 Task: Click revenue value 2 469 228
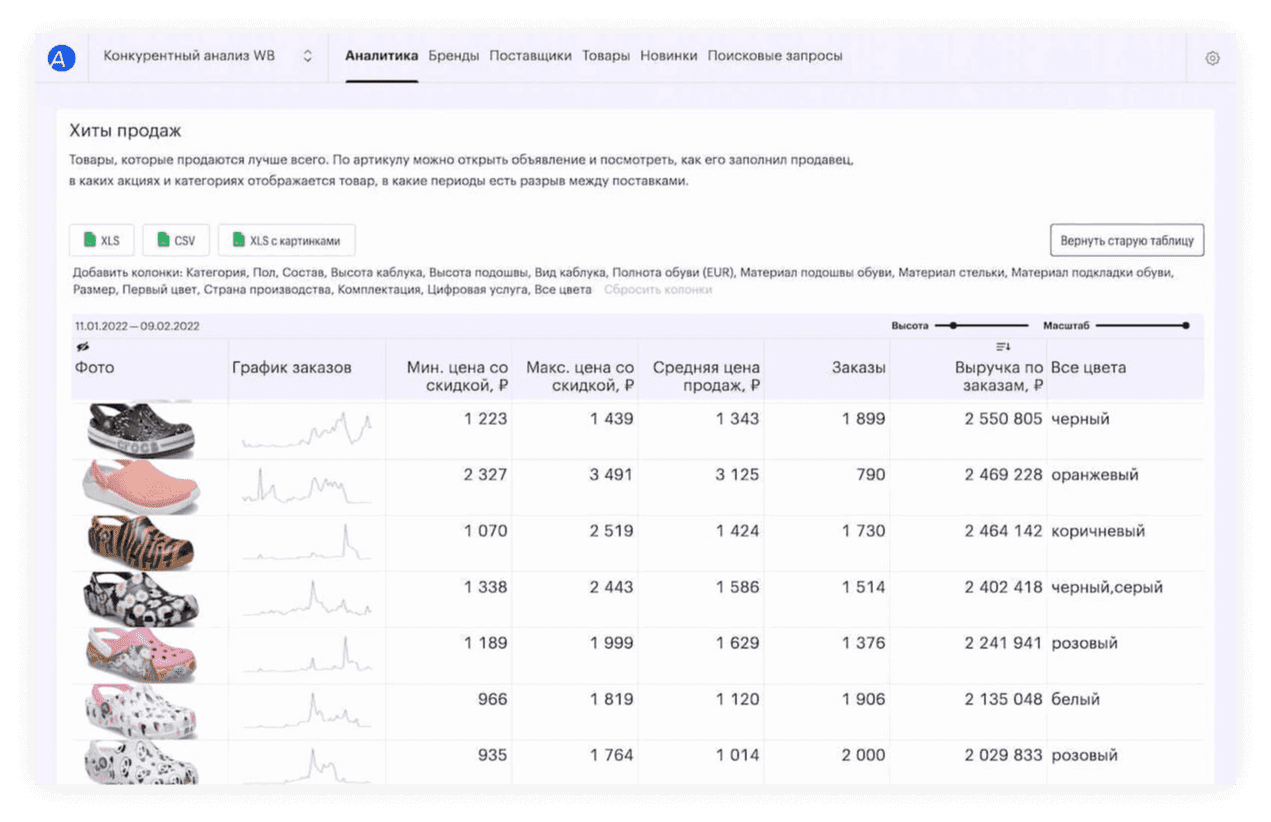[x=1003, y=475]
